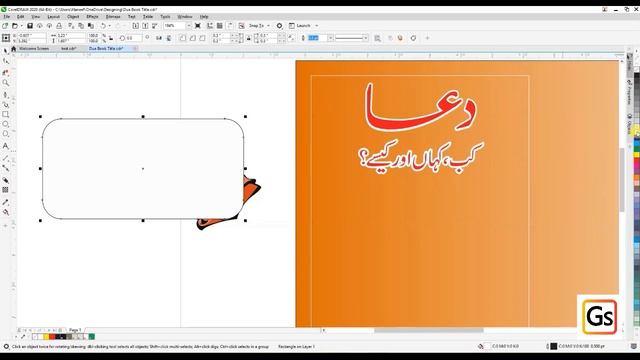Expand the line style dropdown
Screen dimensions: 640x360
[x=365, y=38]
